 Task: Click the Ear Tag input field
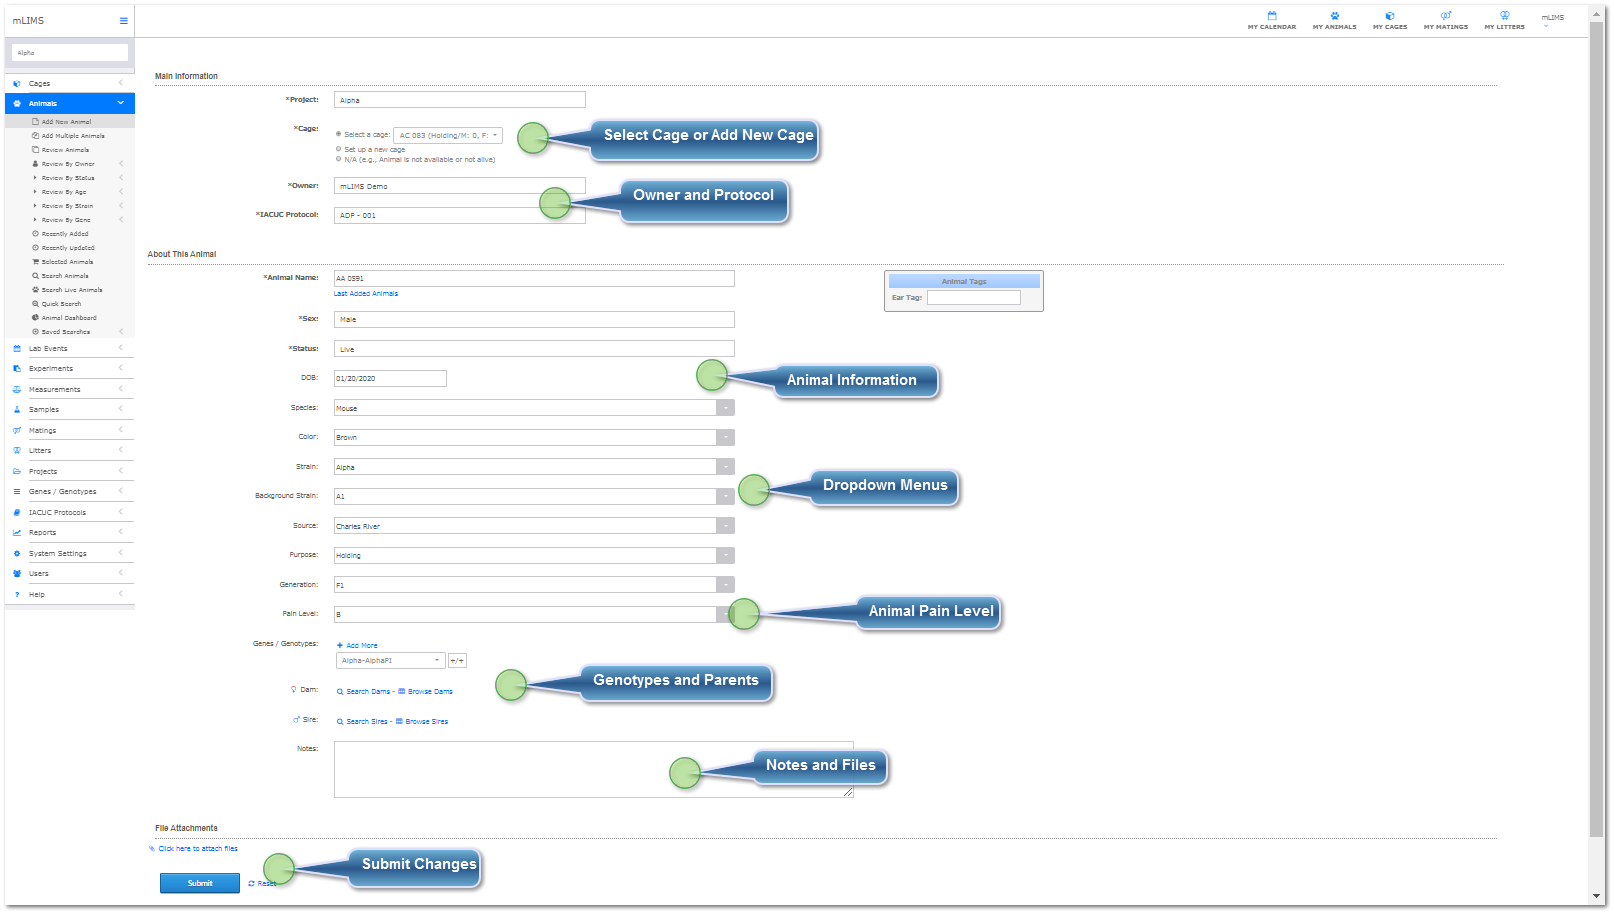(x=974, y=298)
